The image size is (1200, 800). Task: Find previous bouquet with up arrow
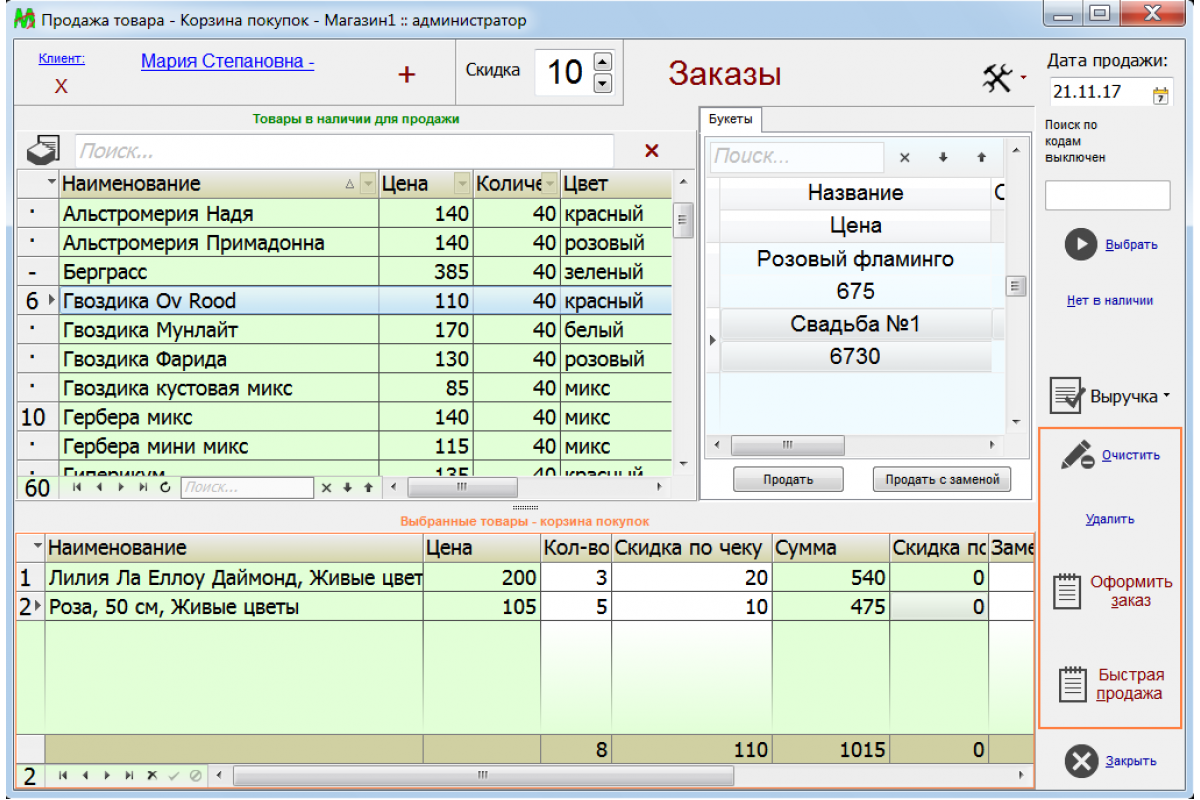click(x=981, y=157)
